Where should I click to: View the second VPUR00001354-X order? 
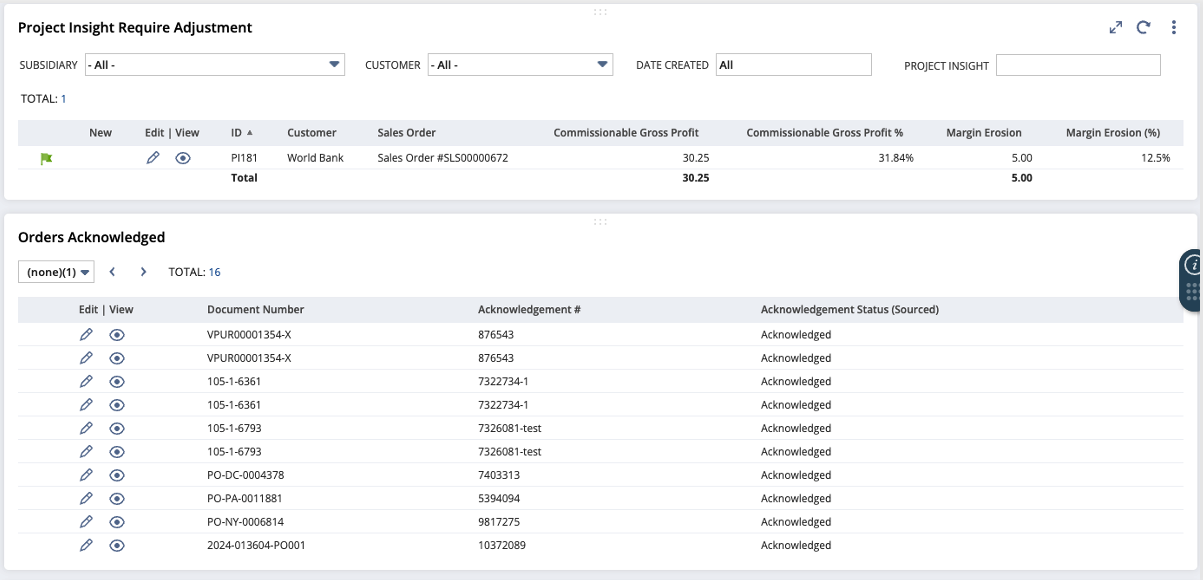117,358
